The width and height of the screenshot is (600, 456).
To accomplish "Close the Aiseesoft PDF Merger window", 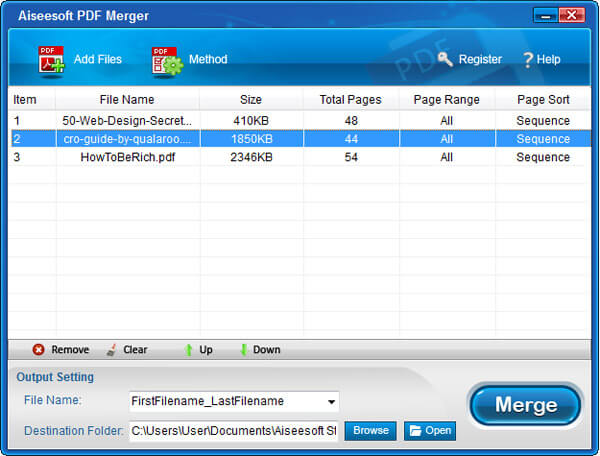I will pyautogui.click(x=571, y=16).
